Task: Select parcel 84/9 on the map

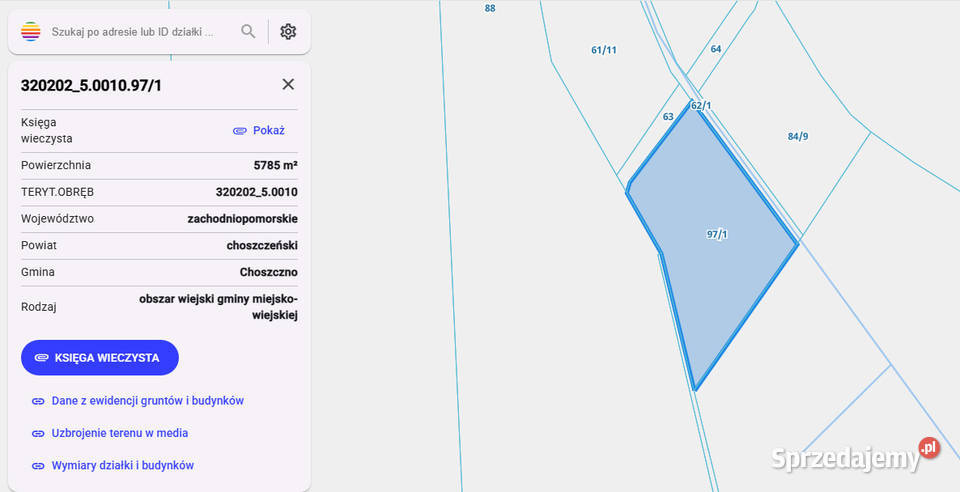Action: 797,137
